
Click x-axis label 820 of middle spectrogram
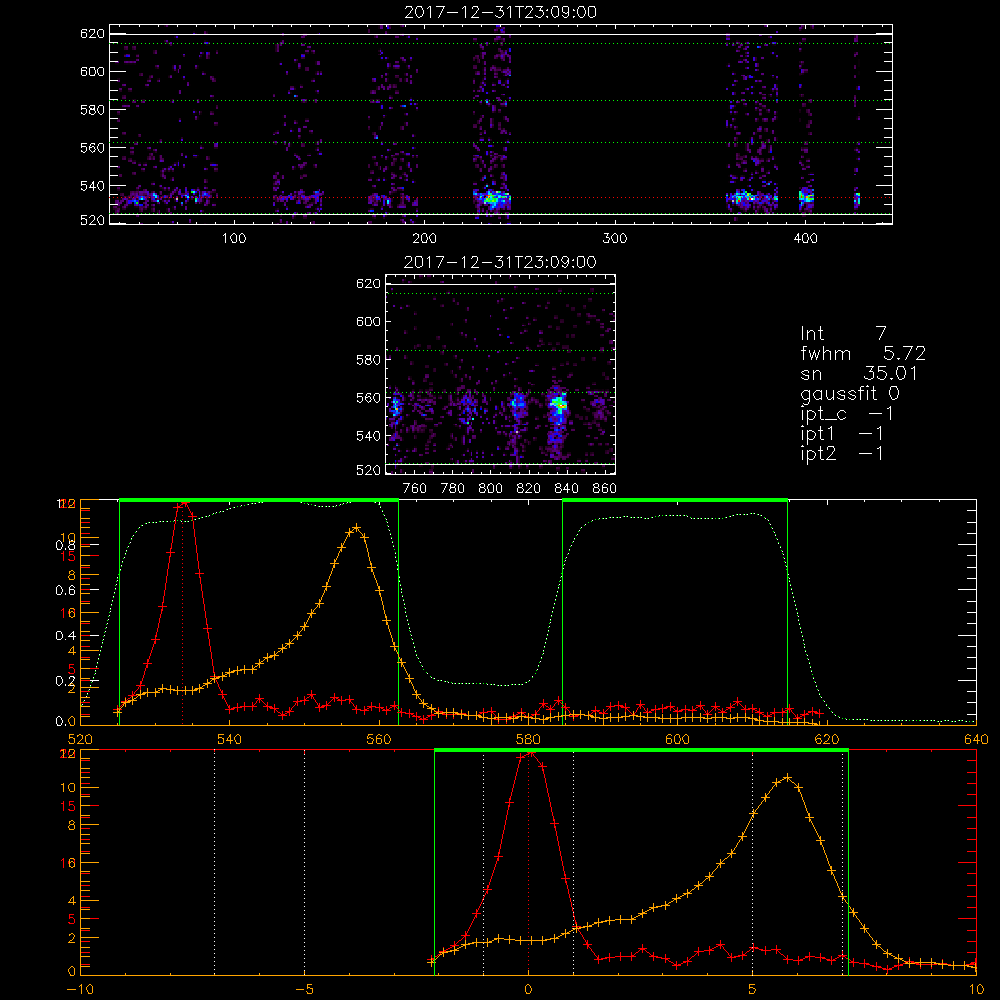[529, 489]
